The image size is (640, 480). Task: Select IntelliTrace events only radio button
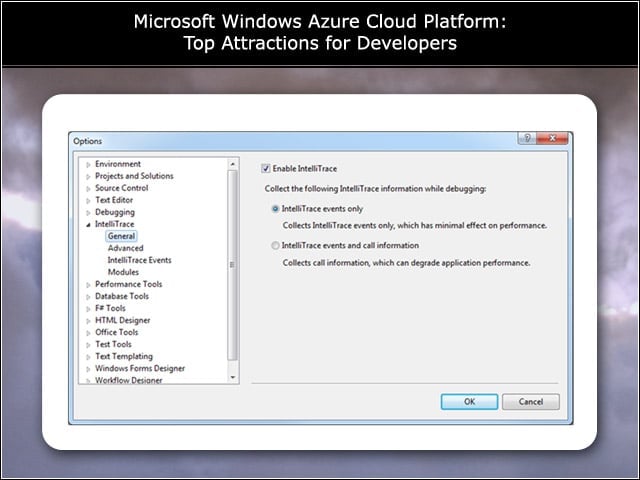tap(276, 209)
